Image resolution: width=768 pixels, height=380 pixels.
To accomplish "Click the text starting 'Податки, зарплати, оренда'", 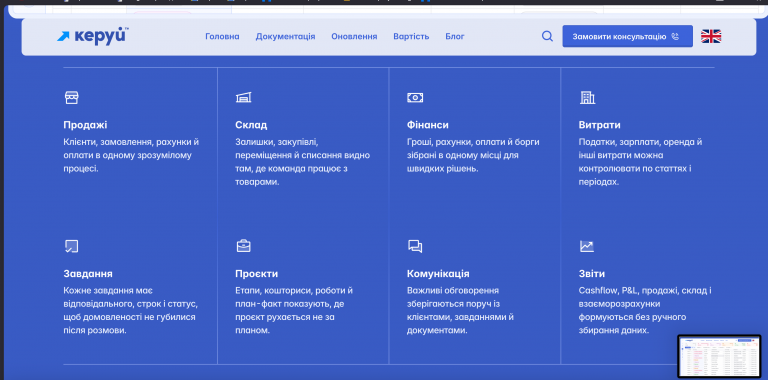I will coord(641,162).
